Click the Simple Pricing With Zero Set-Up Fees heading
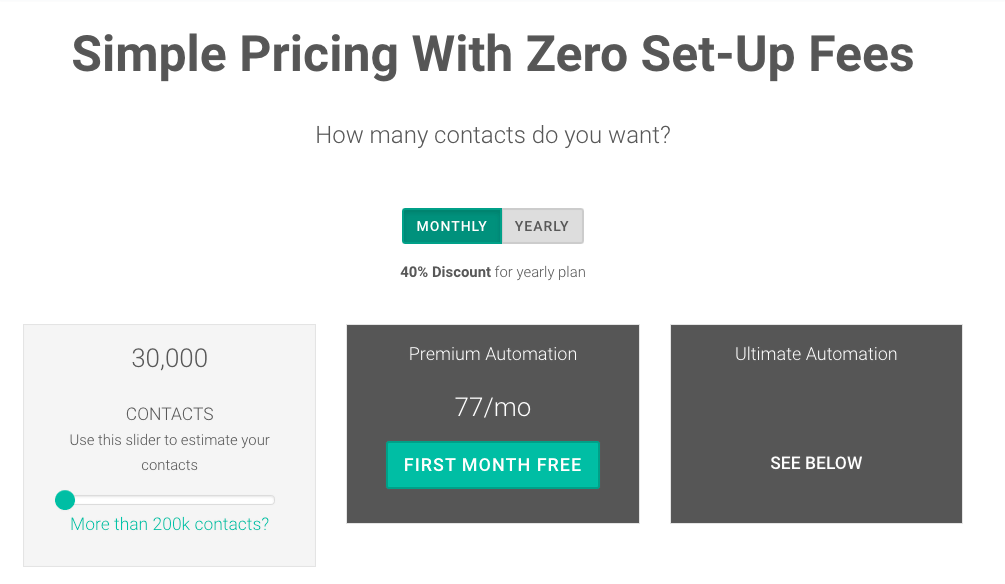 click(x=492, y=54)
